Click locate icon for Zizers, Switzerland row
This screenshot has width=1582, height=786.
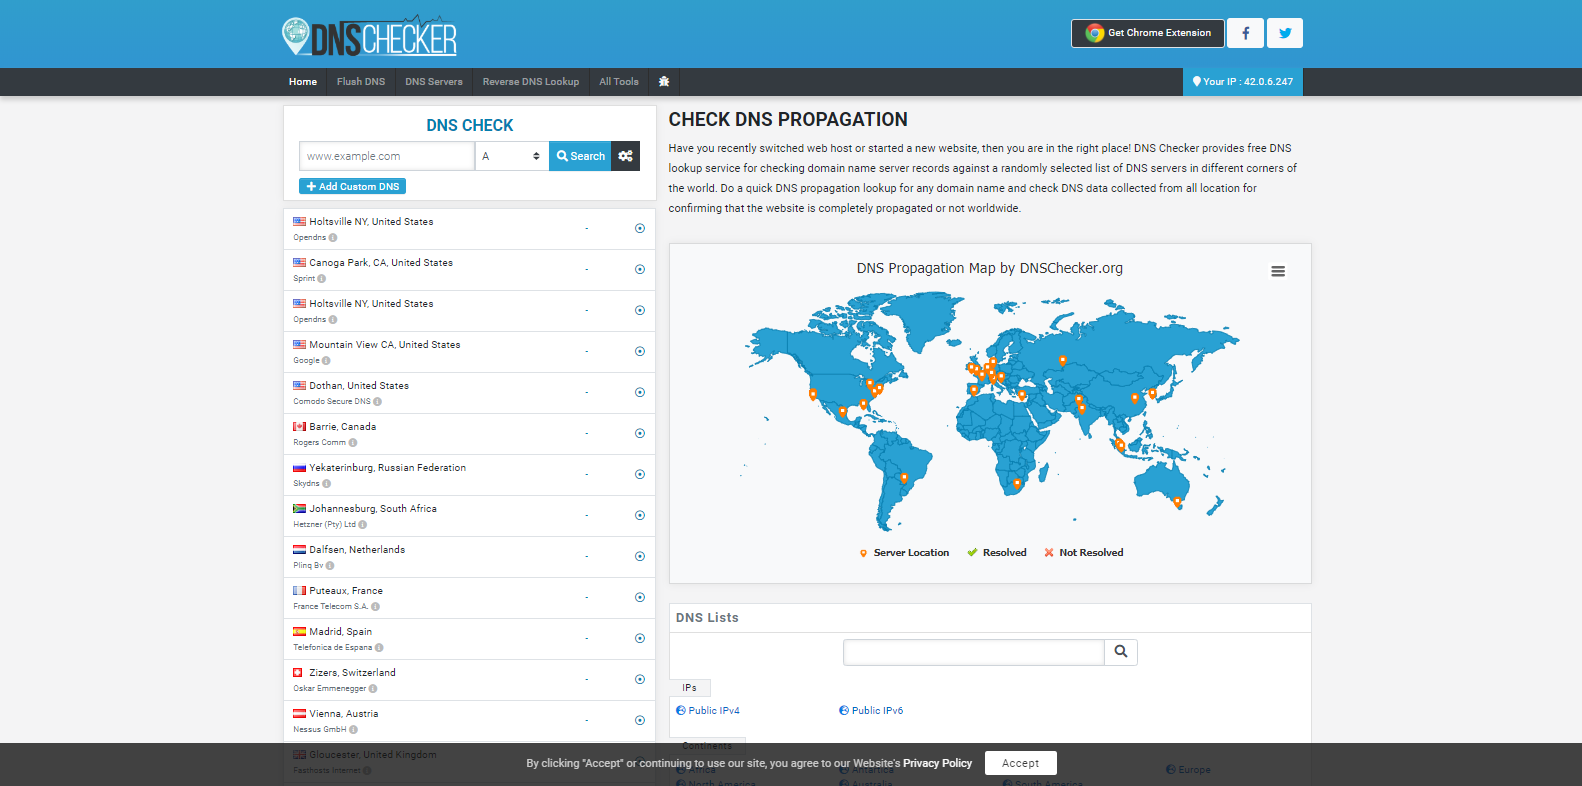click(640, 680)
